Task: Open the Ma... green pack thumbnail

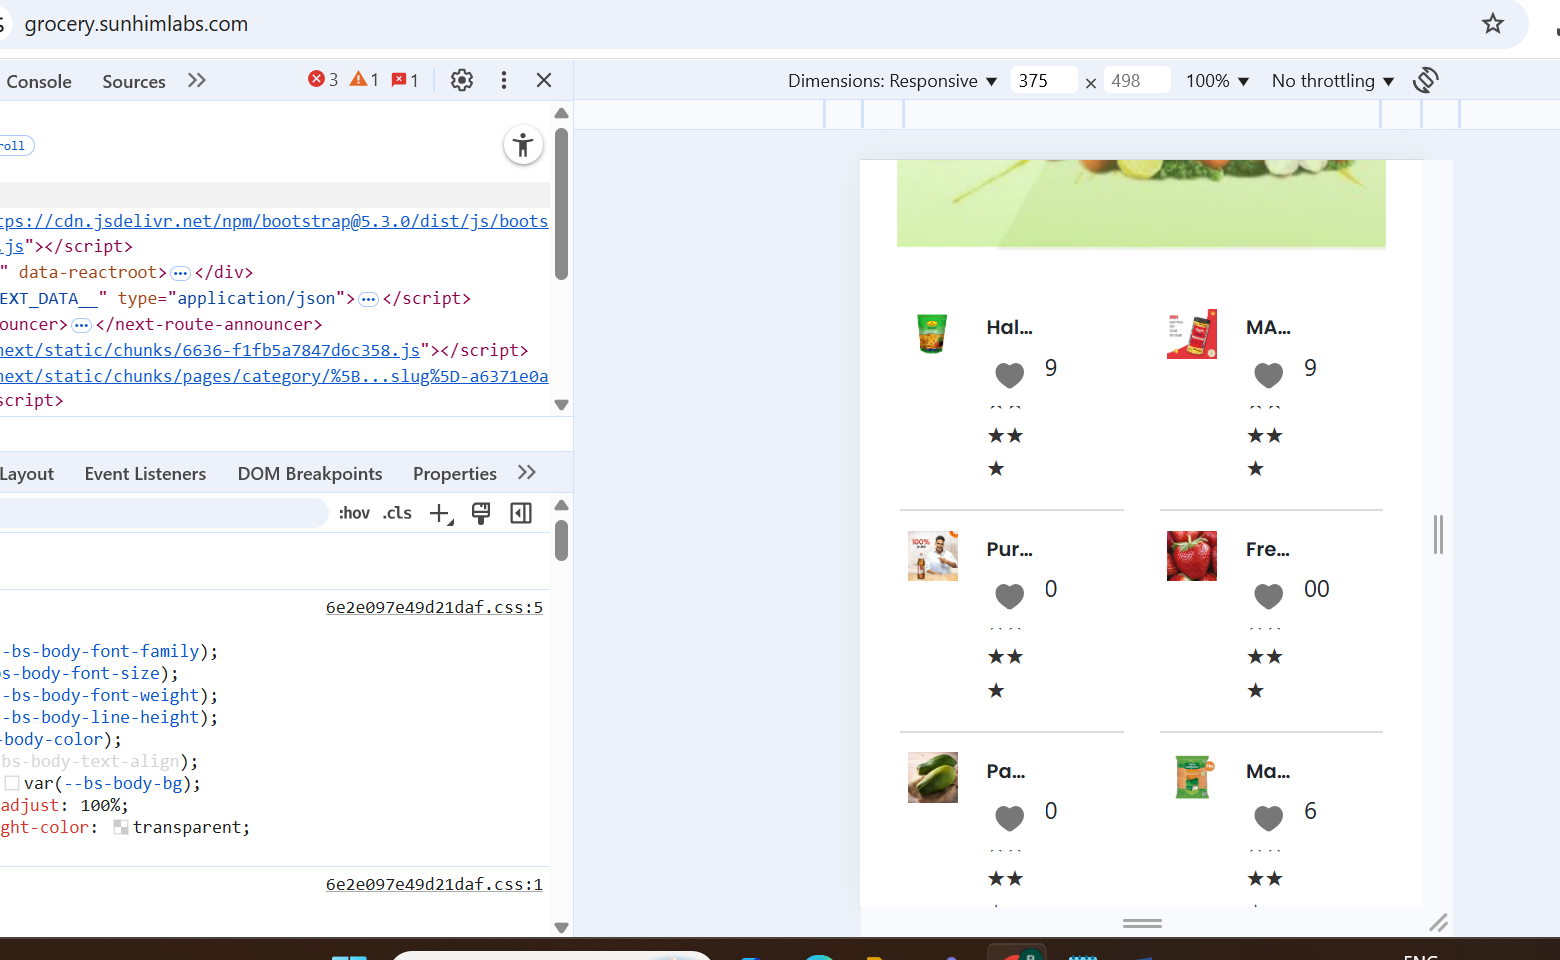Action: (x=1192, y=778)
